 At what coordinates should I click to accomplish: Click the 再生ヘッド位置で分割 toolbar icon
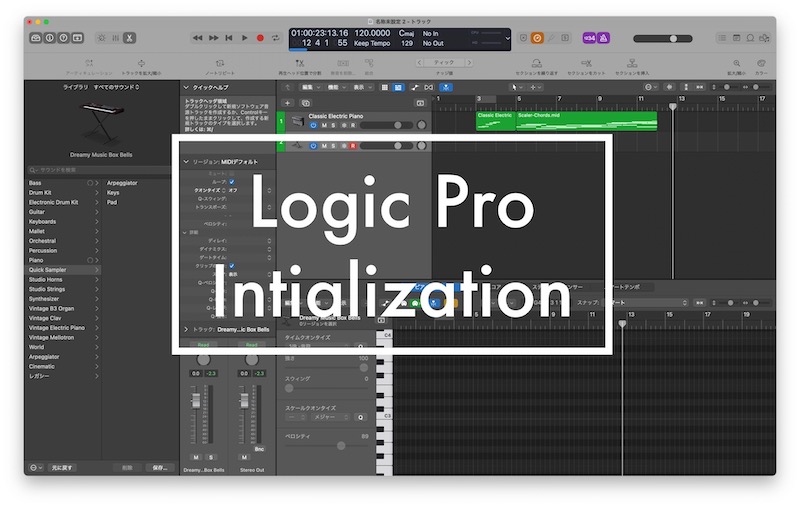click(x=300, y=63)
